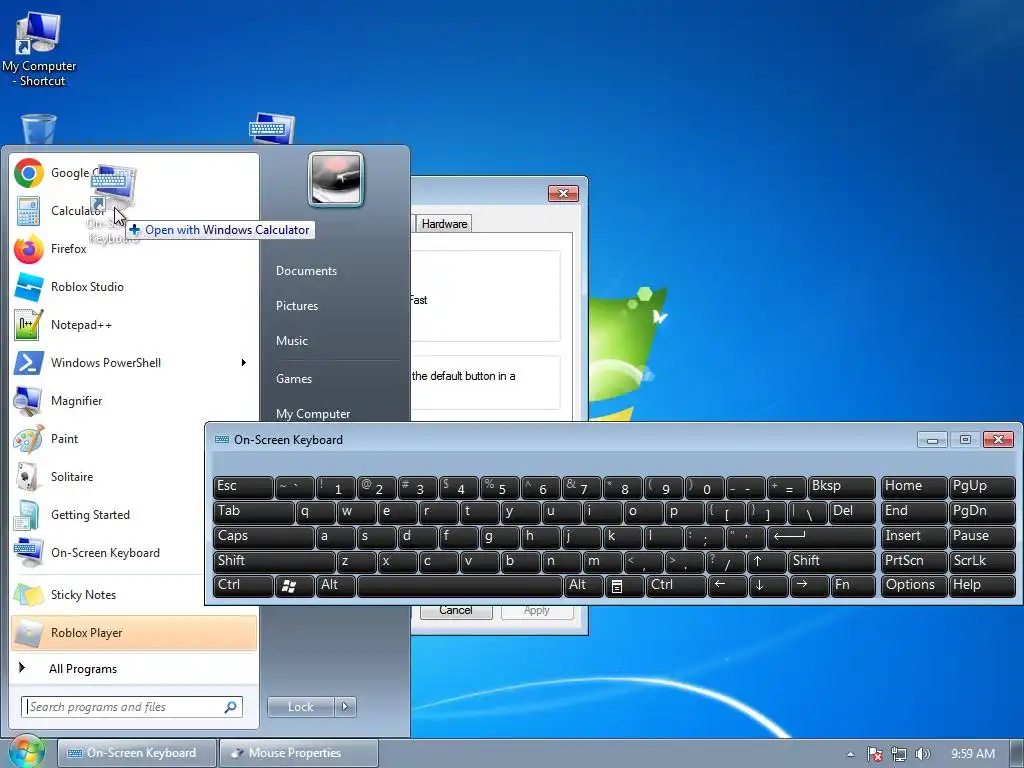Open Google Chrome from Start menu
The image size is (1024, 768).
coord(134,173)
